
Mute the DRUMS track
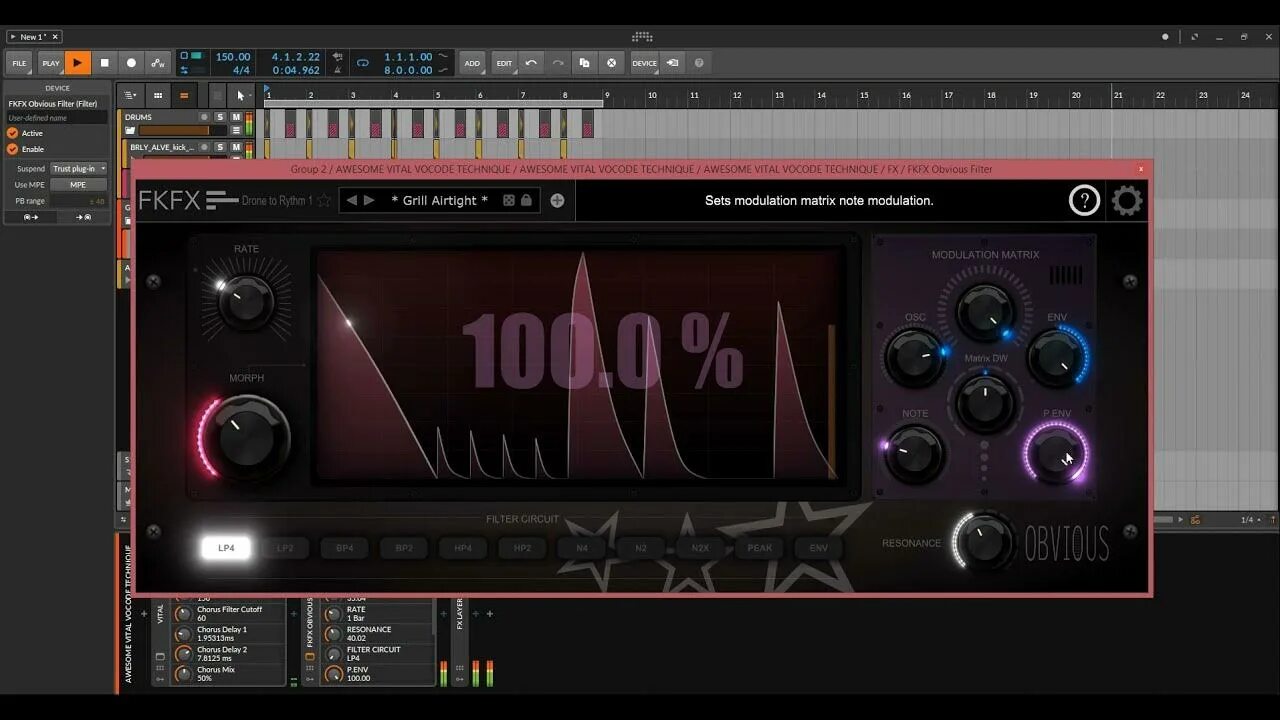236,117
